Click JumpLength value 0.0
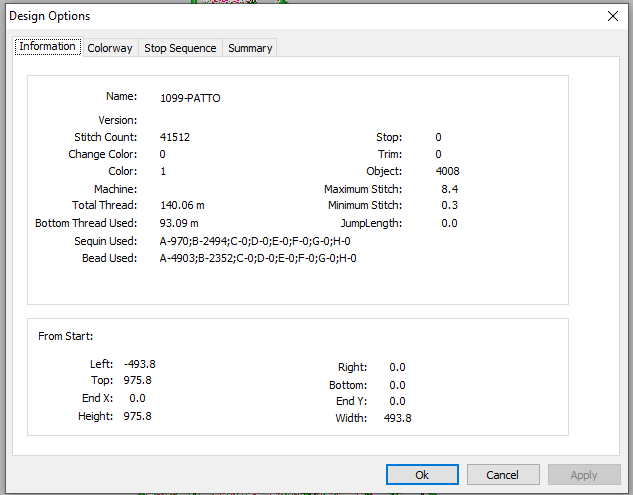The image size is (633, 495). (x=449, y=223)
